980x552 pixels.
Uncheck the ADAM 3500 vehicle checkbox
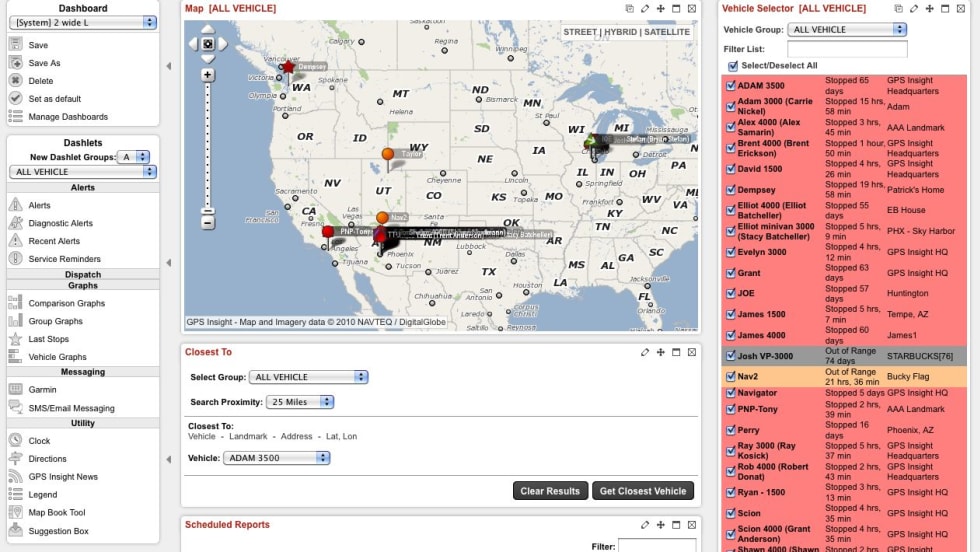pos(730,86)
